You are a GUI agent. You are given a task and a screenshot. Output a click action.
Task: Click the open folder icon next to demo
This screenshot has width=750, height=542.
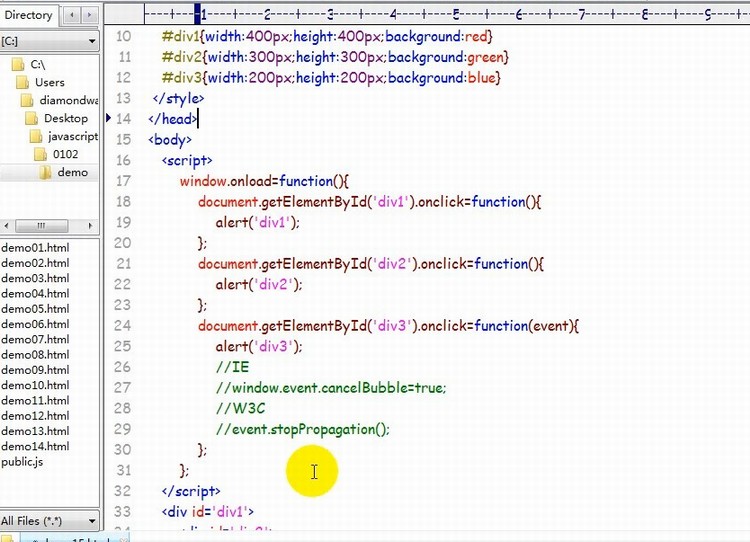[x=45, y=172]
